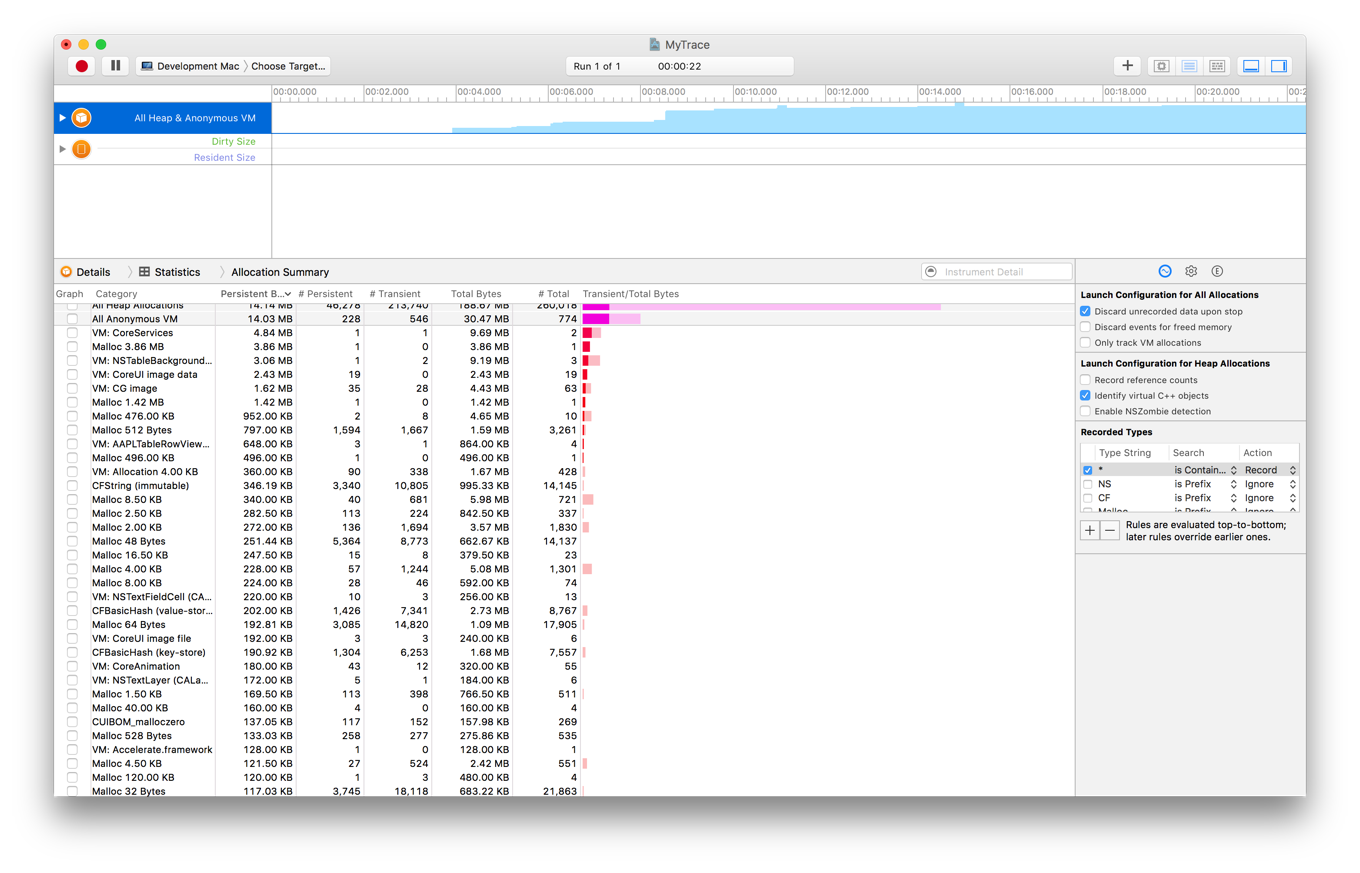Toggle the right inspector pane

coord(1278,66)
